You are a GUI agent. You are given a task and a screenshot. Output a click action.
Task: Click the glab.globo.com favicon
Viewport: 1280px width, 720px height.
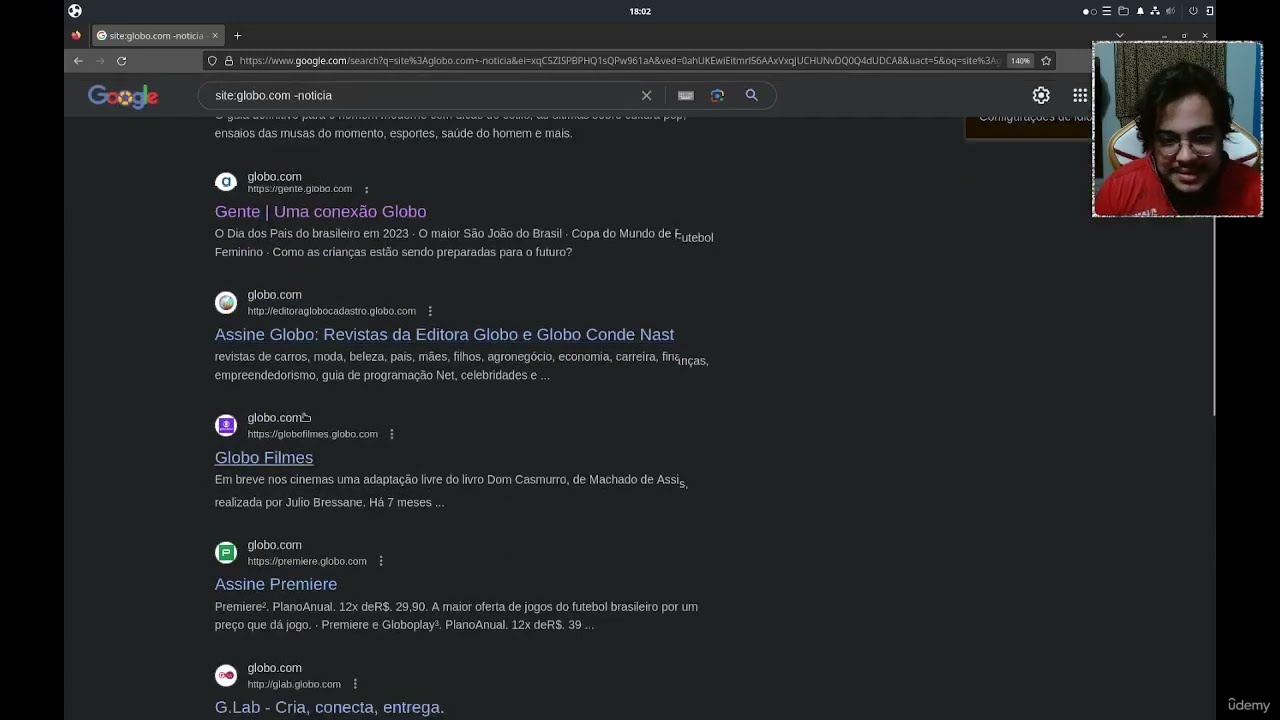tap(226, 676)
